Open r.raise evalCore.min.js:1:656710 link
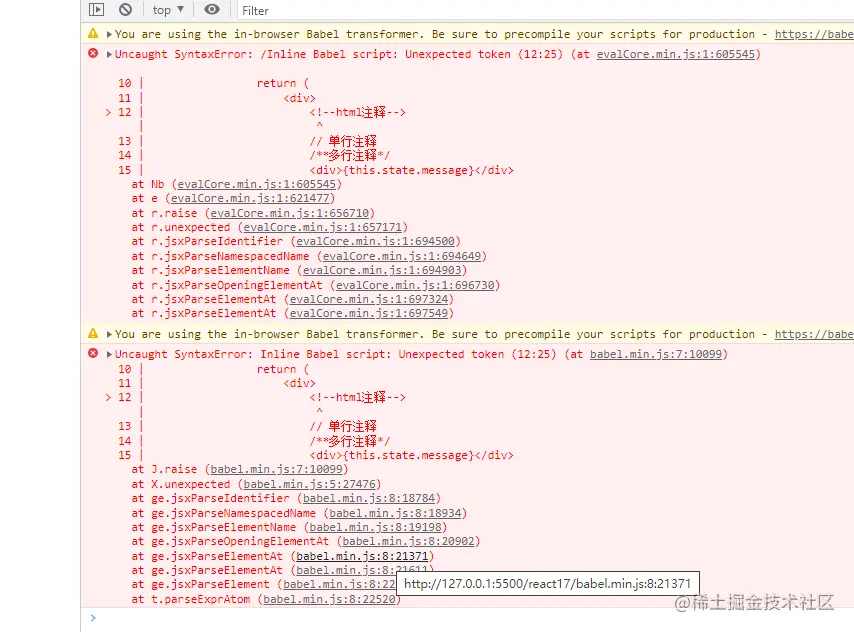This screenshot has width=854, height=632. (x=290, y=213)
